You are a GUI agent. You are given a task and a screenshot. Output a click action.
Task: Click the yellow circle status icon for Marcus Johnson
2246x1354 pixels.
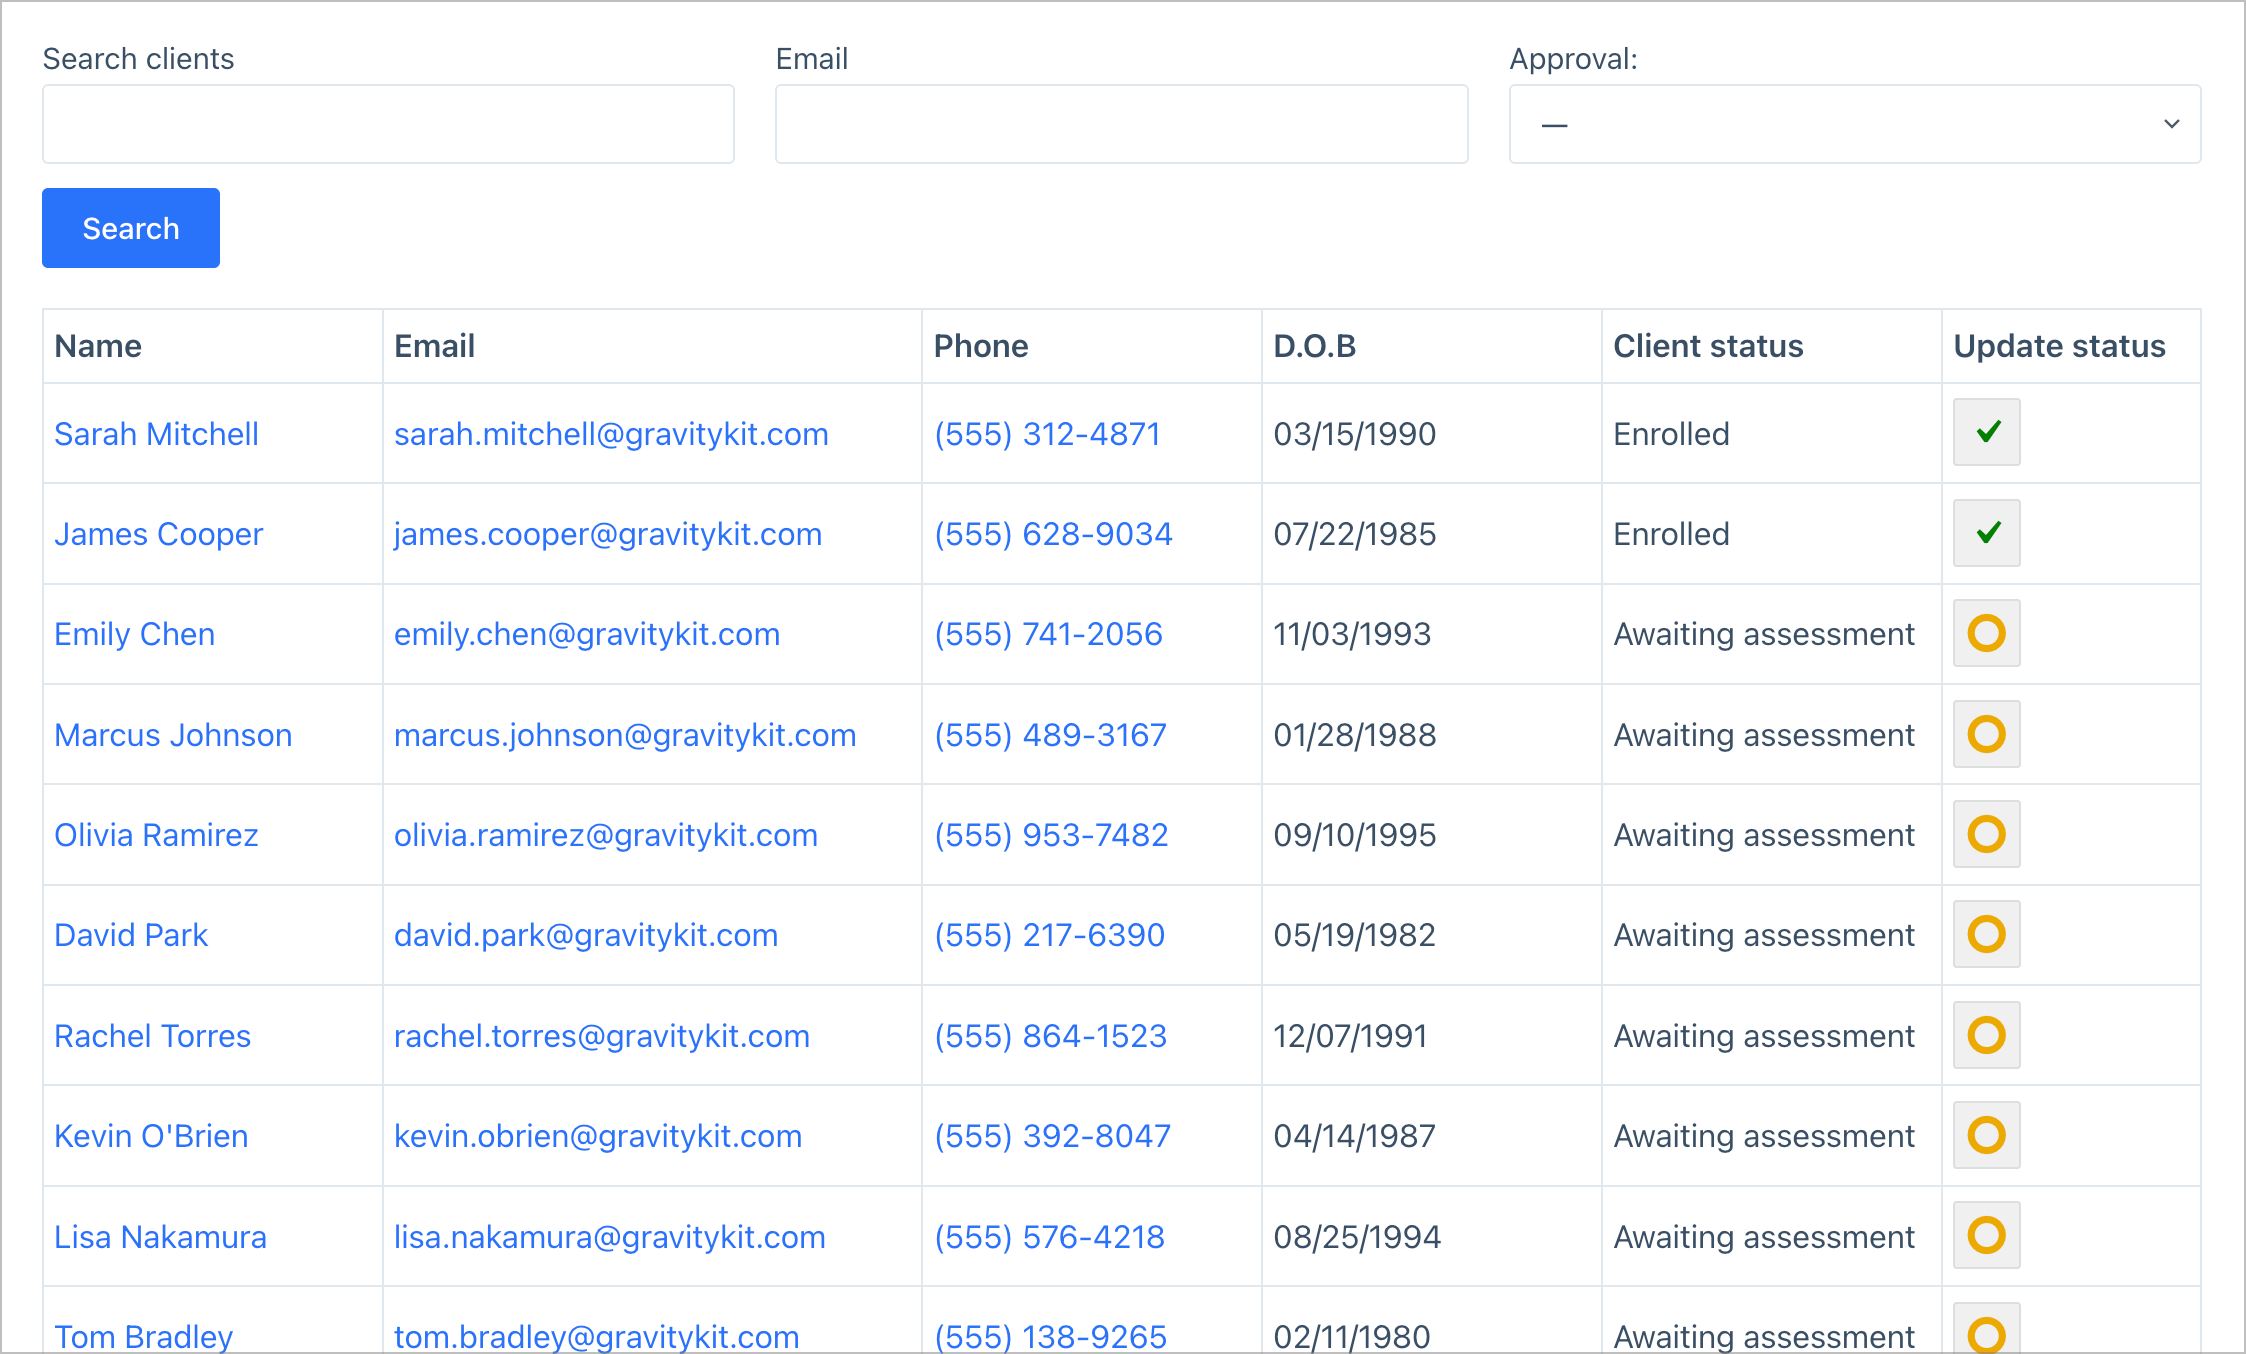1986,734
